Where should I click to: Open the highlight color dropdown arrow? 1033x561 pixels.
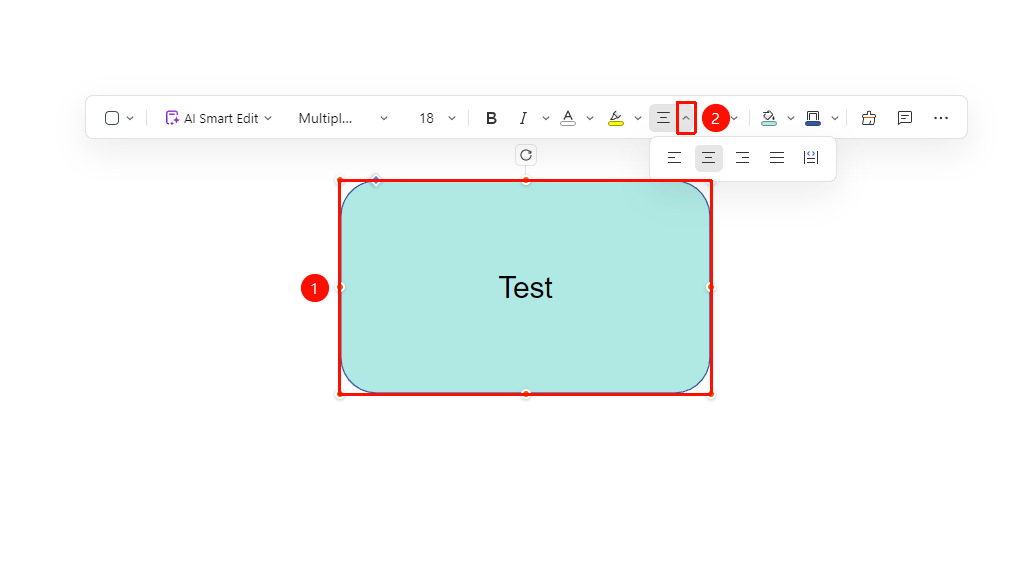point(638,119)
